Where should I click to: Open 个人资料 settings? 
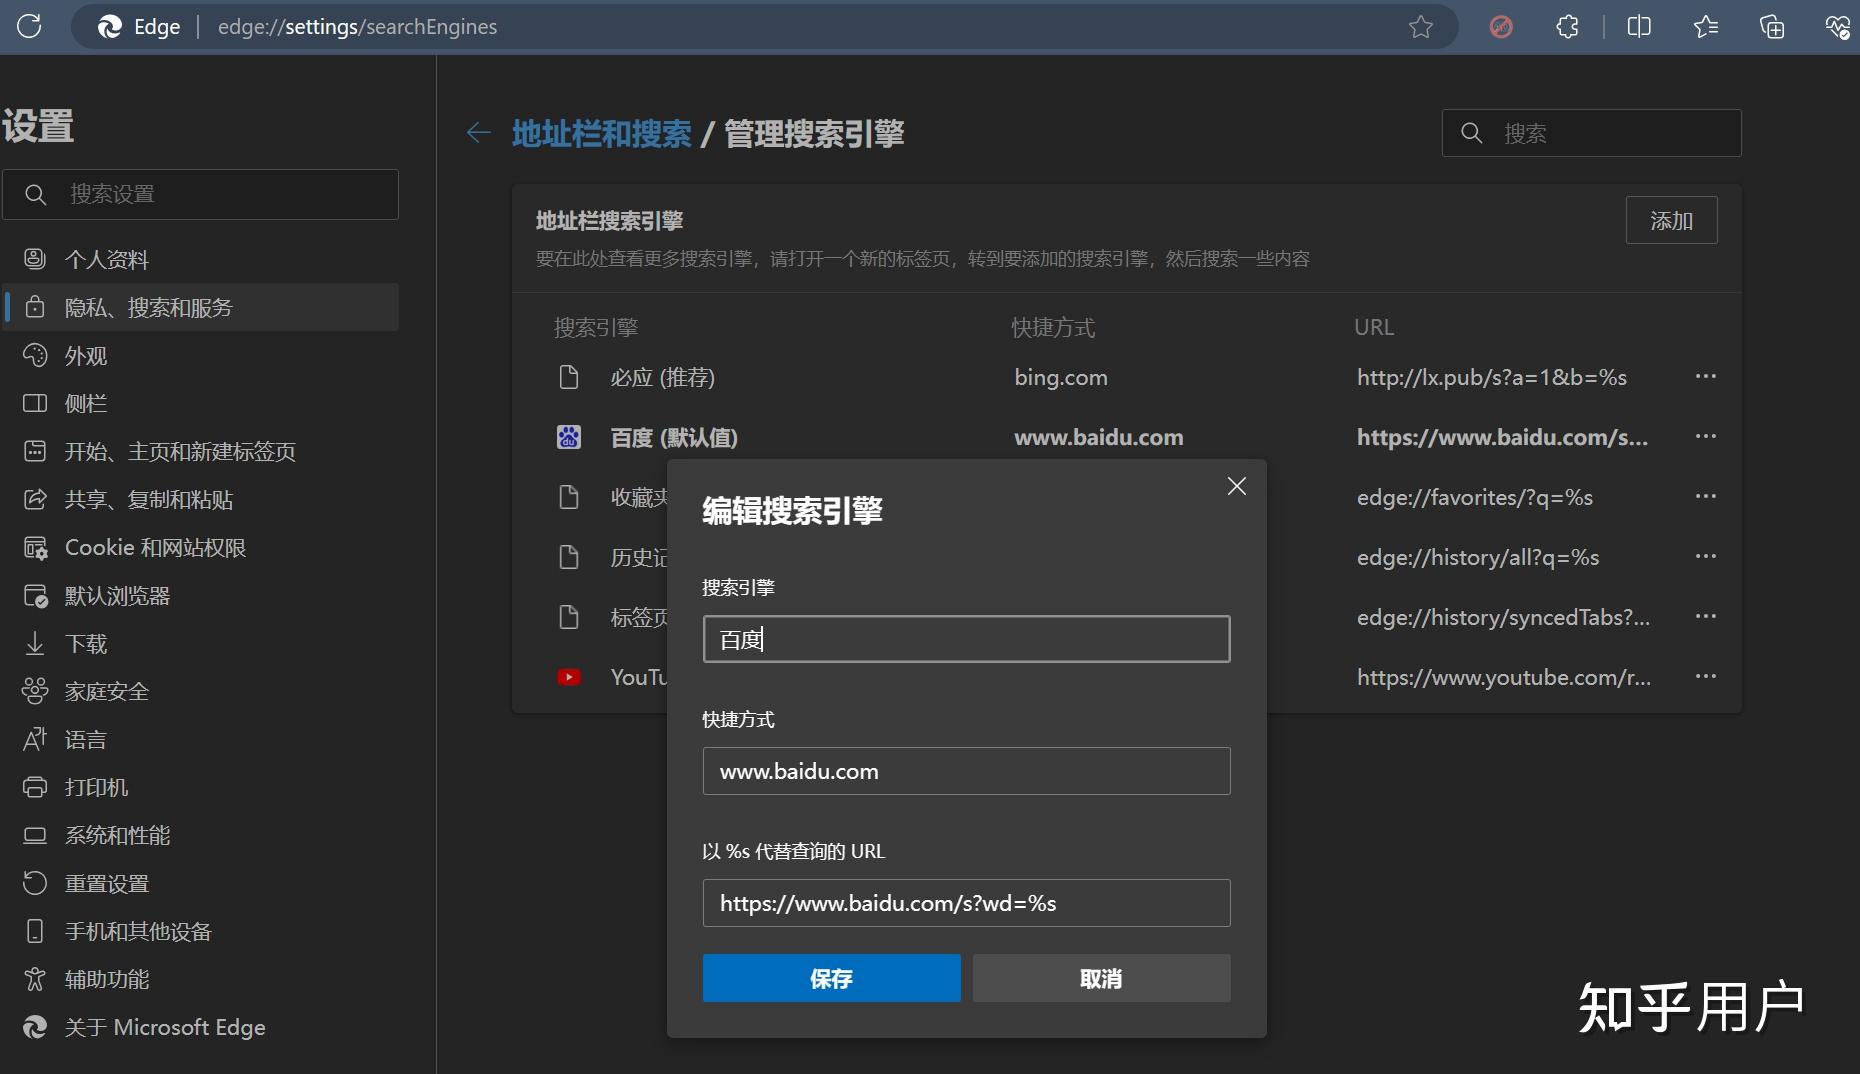coord(200,259)
